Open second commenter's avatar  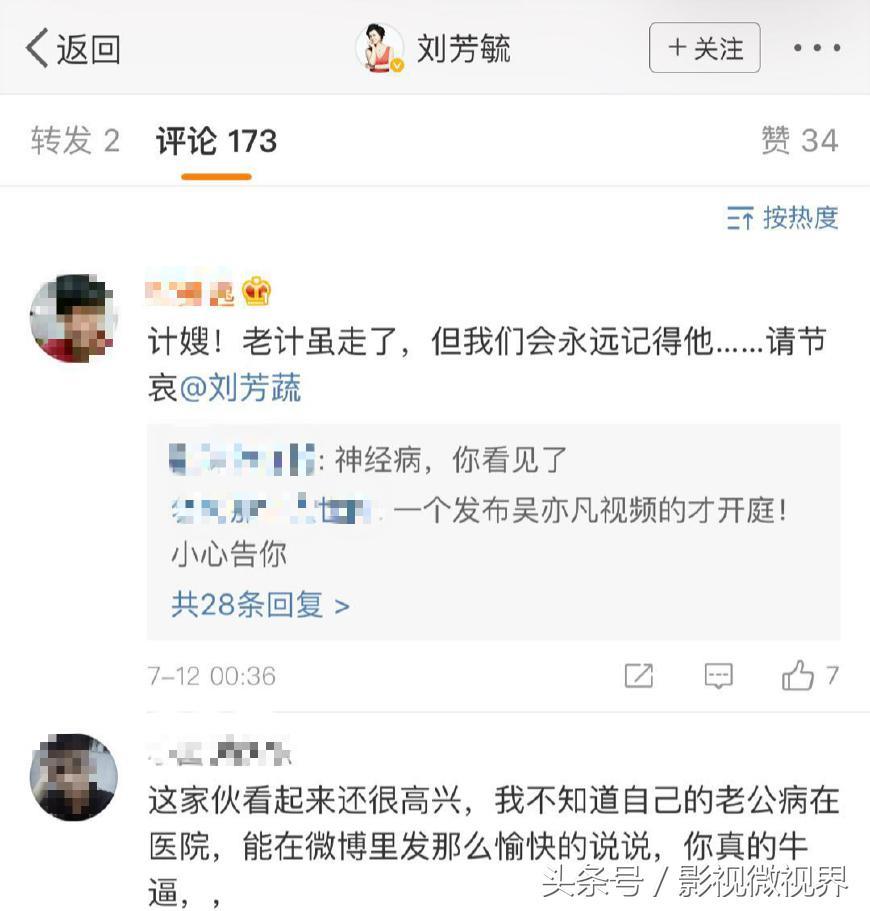click(x=73, y=778)
